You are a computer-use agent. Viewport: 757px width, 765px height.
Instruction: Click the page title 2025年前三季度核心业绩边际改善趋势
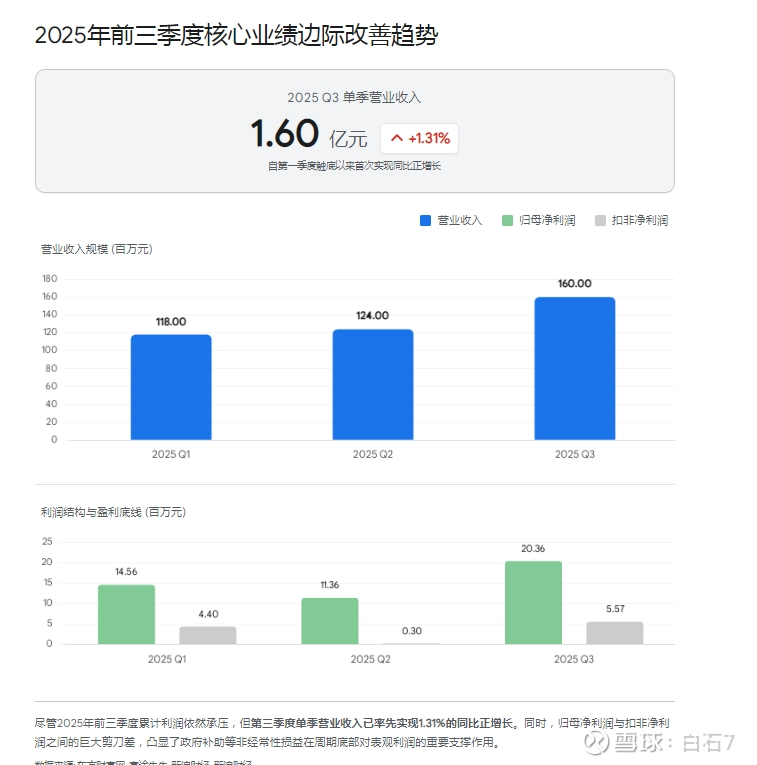coord(237,35)
